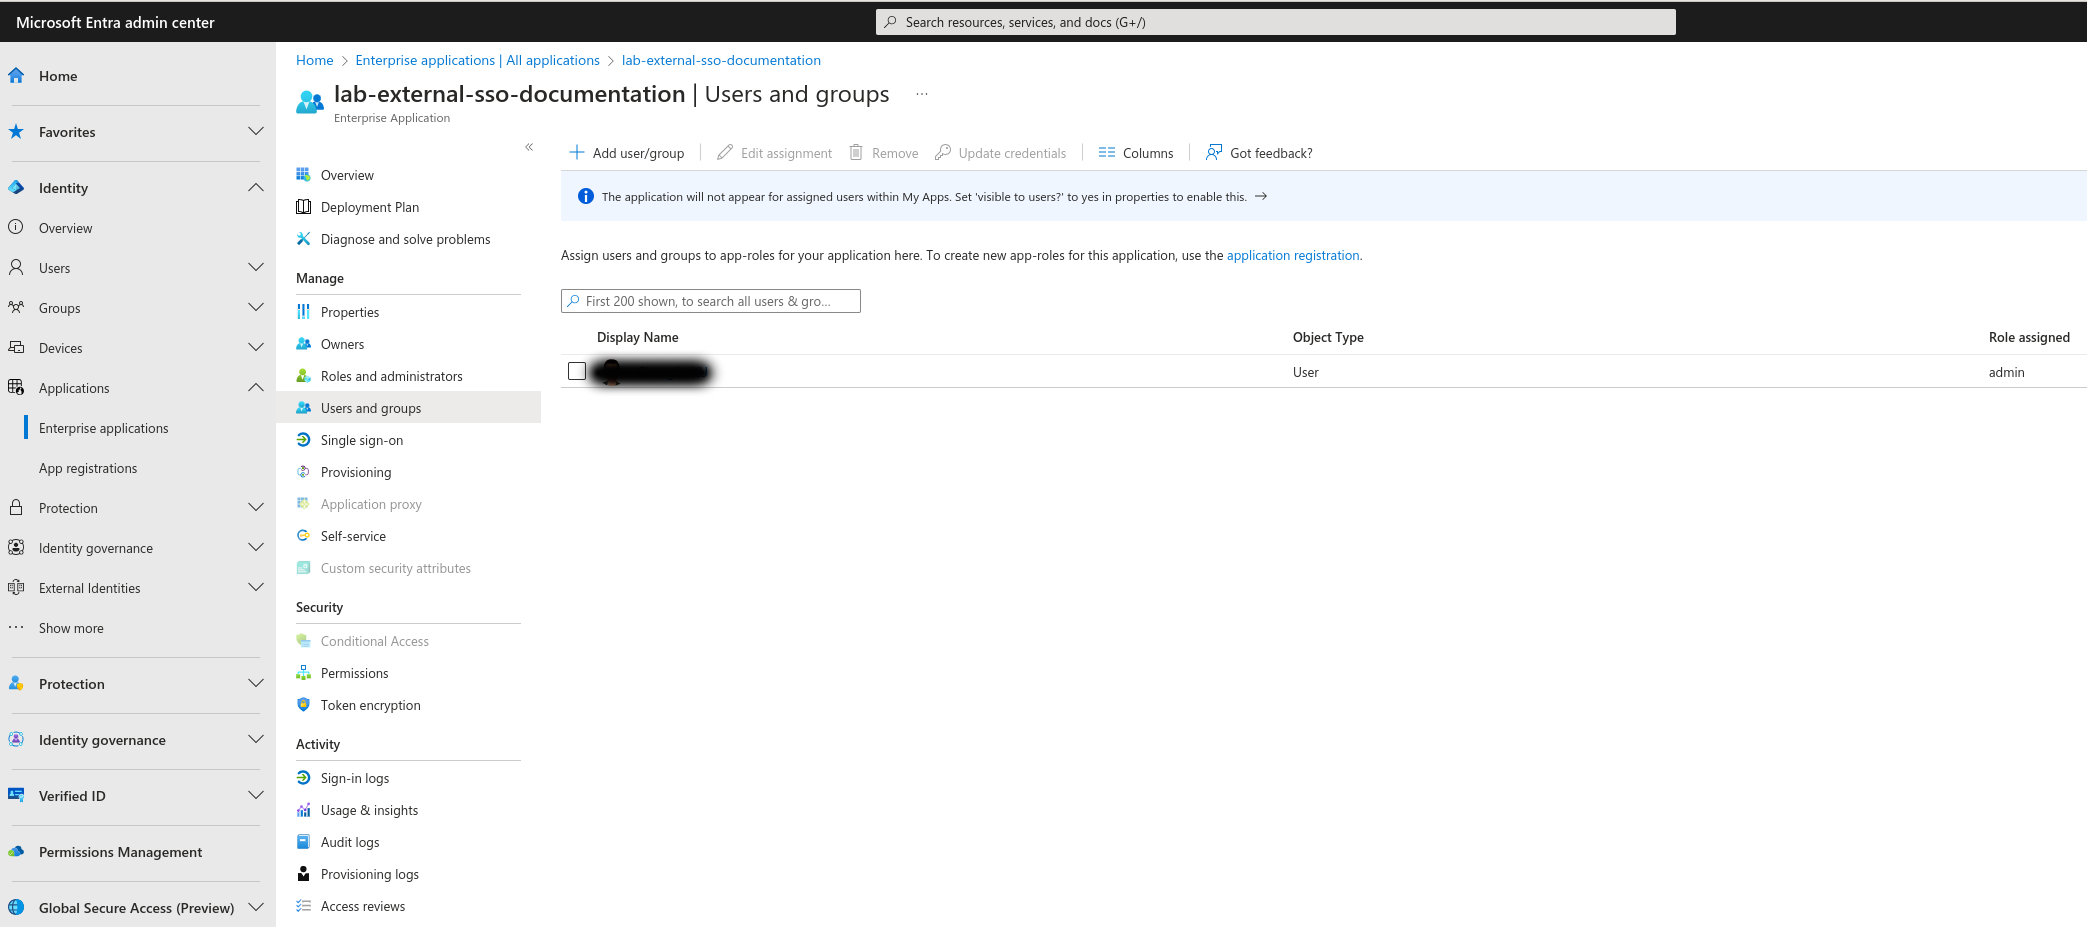Click the Identity diamond icon

[x=16, y=187]
